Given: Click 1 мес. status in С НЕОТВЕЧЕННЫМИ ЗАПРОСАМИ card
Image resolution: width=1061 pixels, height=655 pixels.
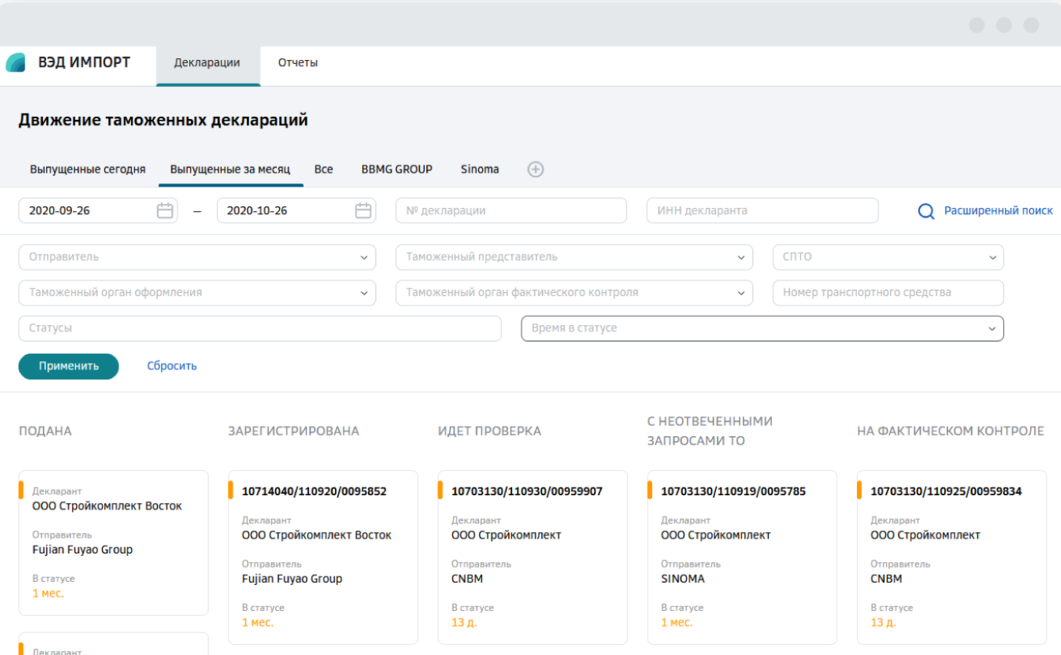Looking at the screenshot, I should click(x=677, y=623).
